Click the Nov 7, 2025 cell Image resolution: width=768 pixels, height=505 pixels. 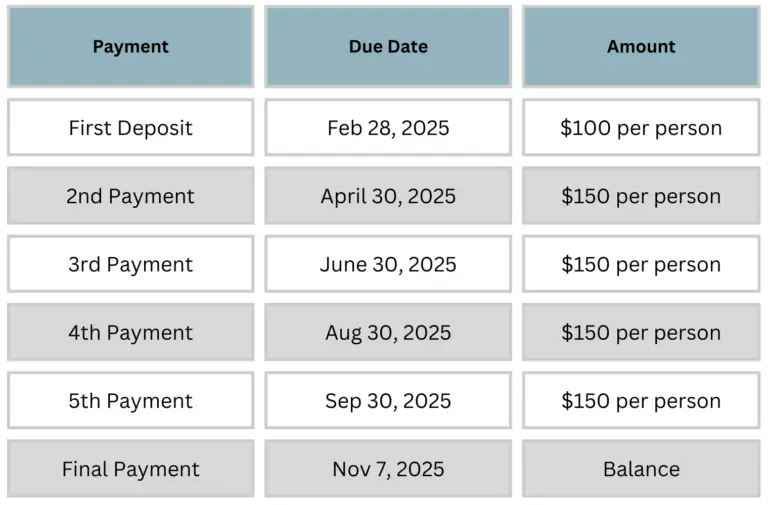click(388, 469)
